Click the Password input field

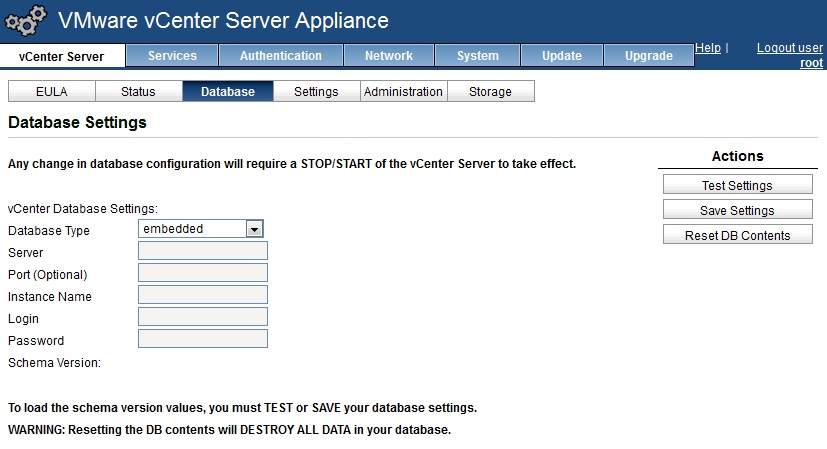click(x=203, y=339)
